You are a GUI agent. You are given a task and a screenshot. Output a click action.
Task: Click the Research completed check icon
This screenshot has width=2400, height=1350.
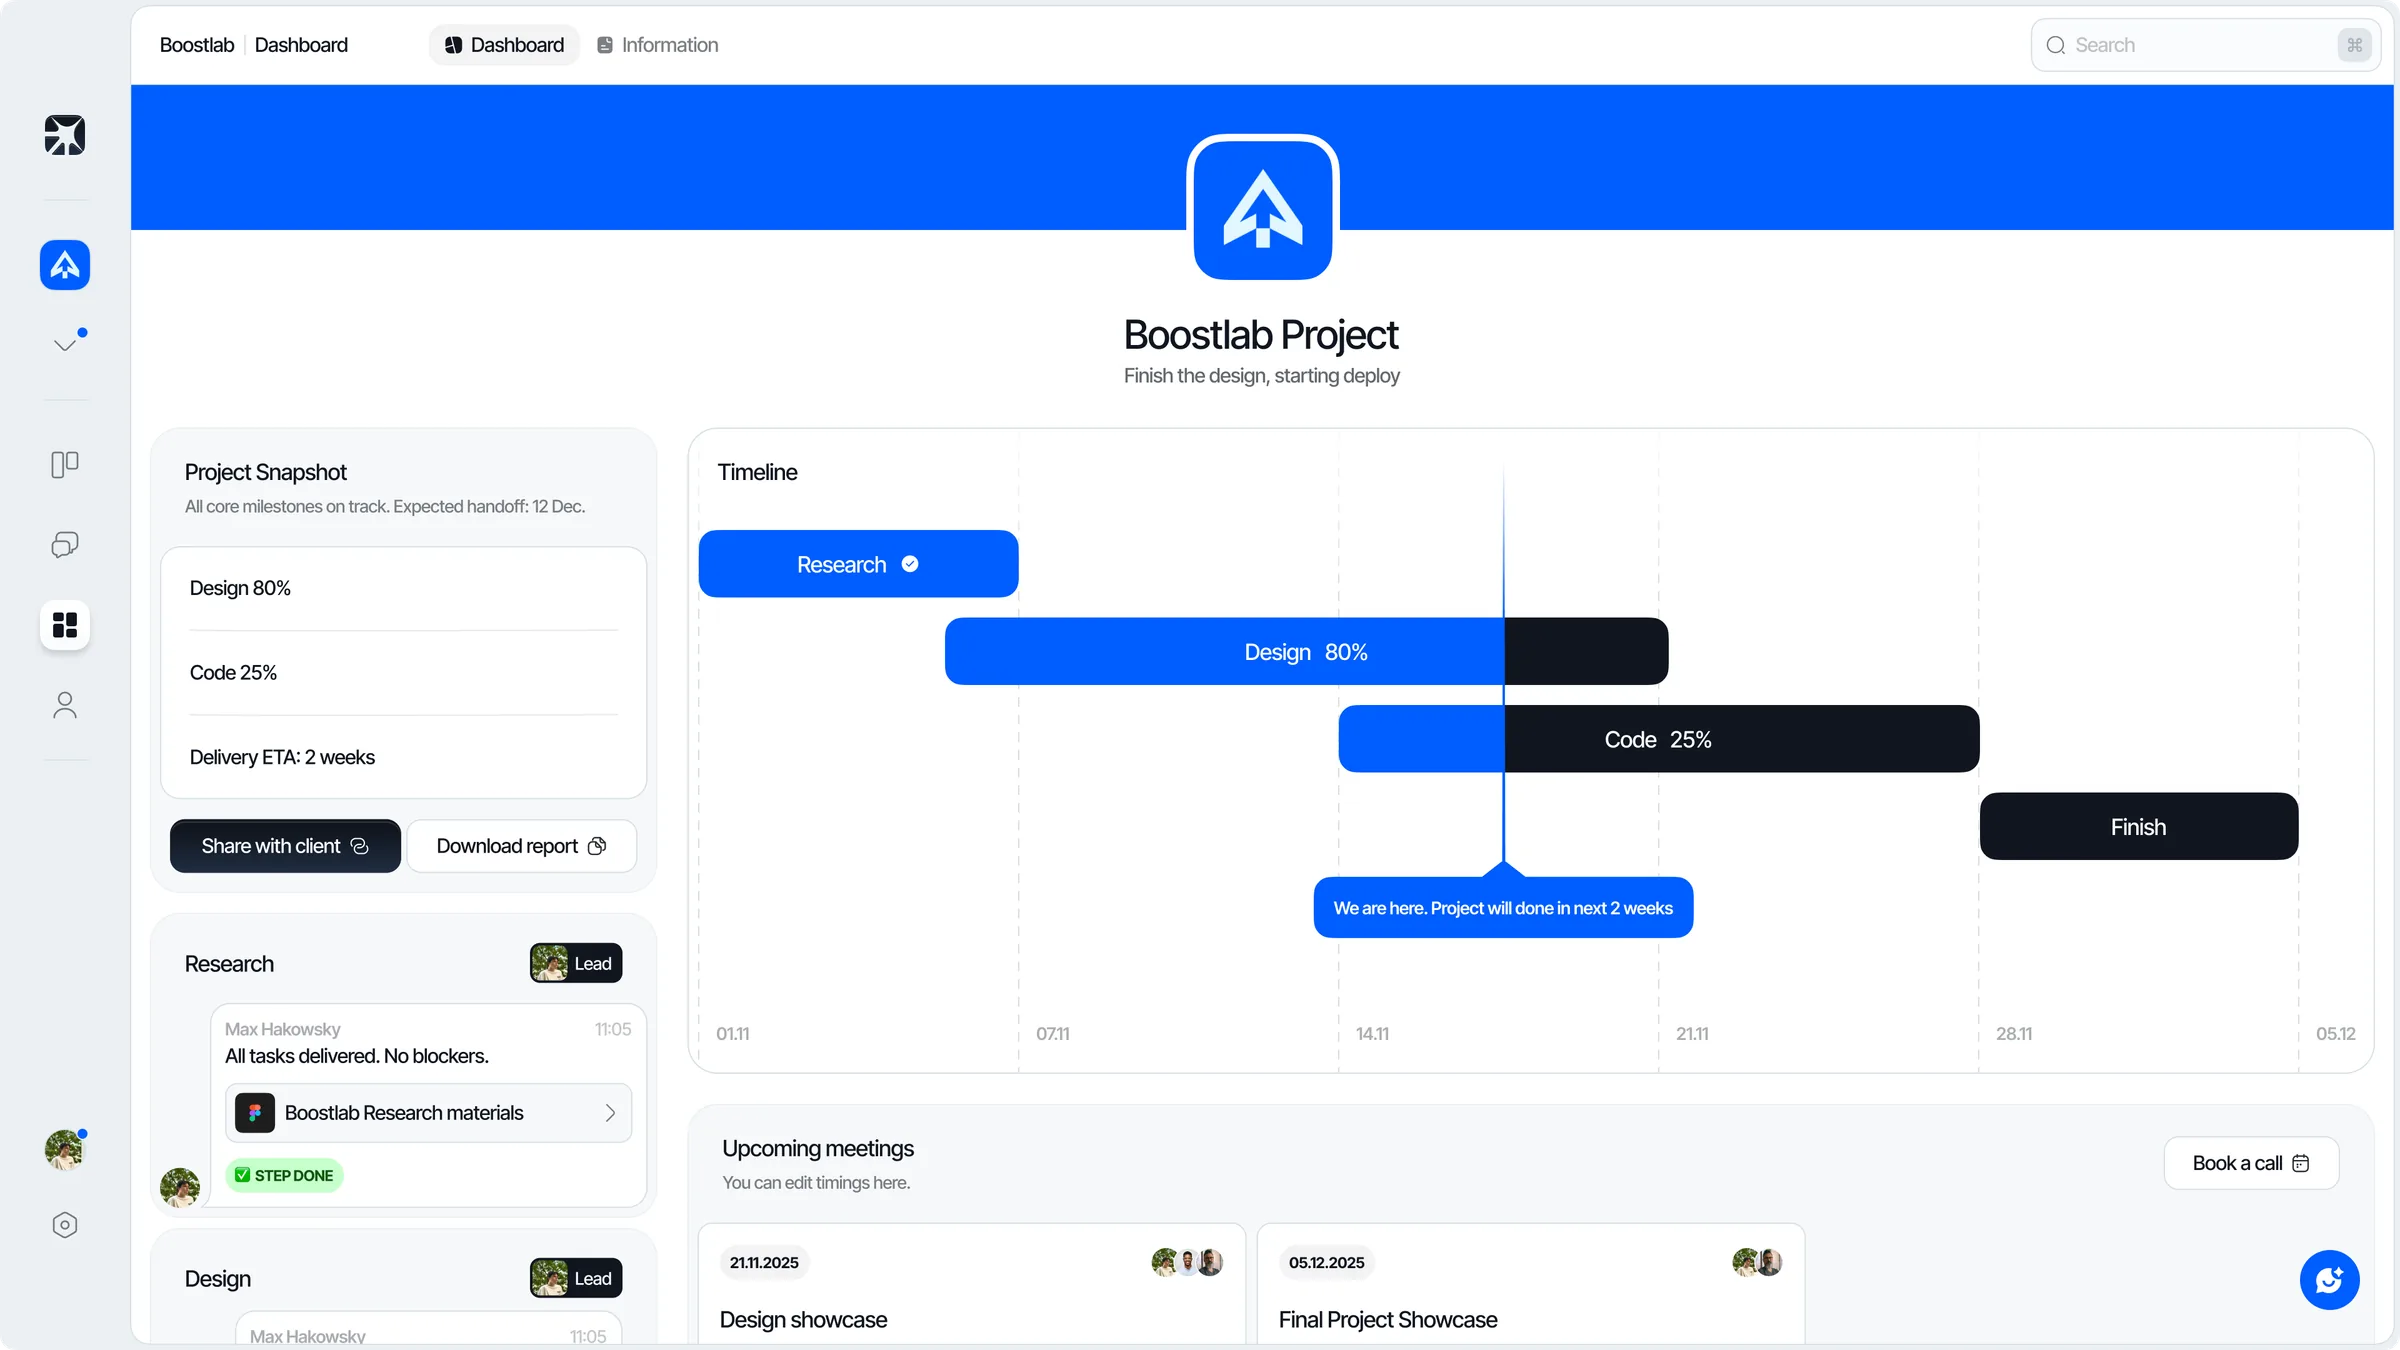pyautogui.click(x=910, y=564)
